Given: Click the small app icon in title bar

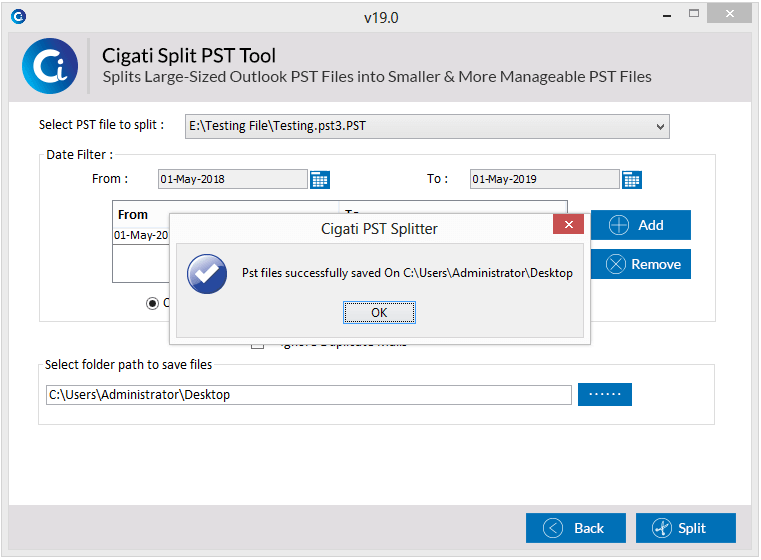Looking at the screenshot, I should pyautogui.click(x=18, y=17).
